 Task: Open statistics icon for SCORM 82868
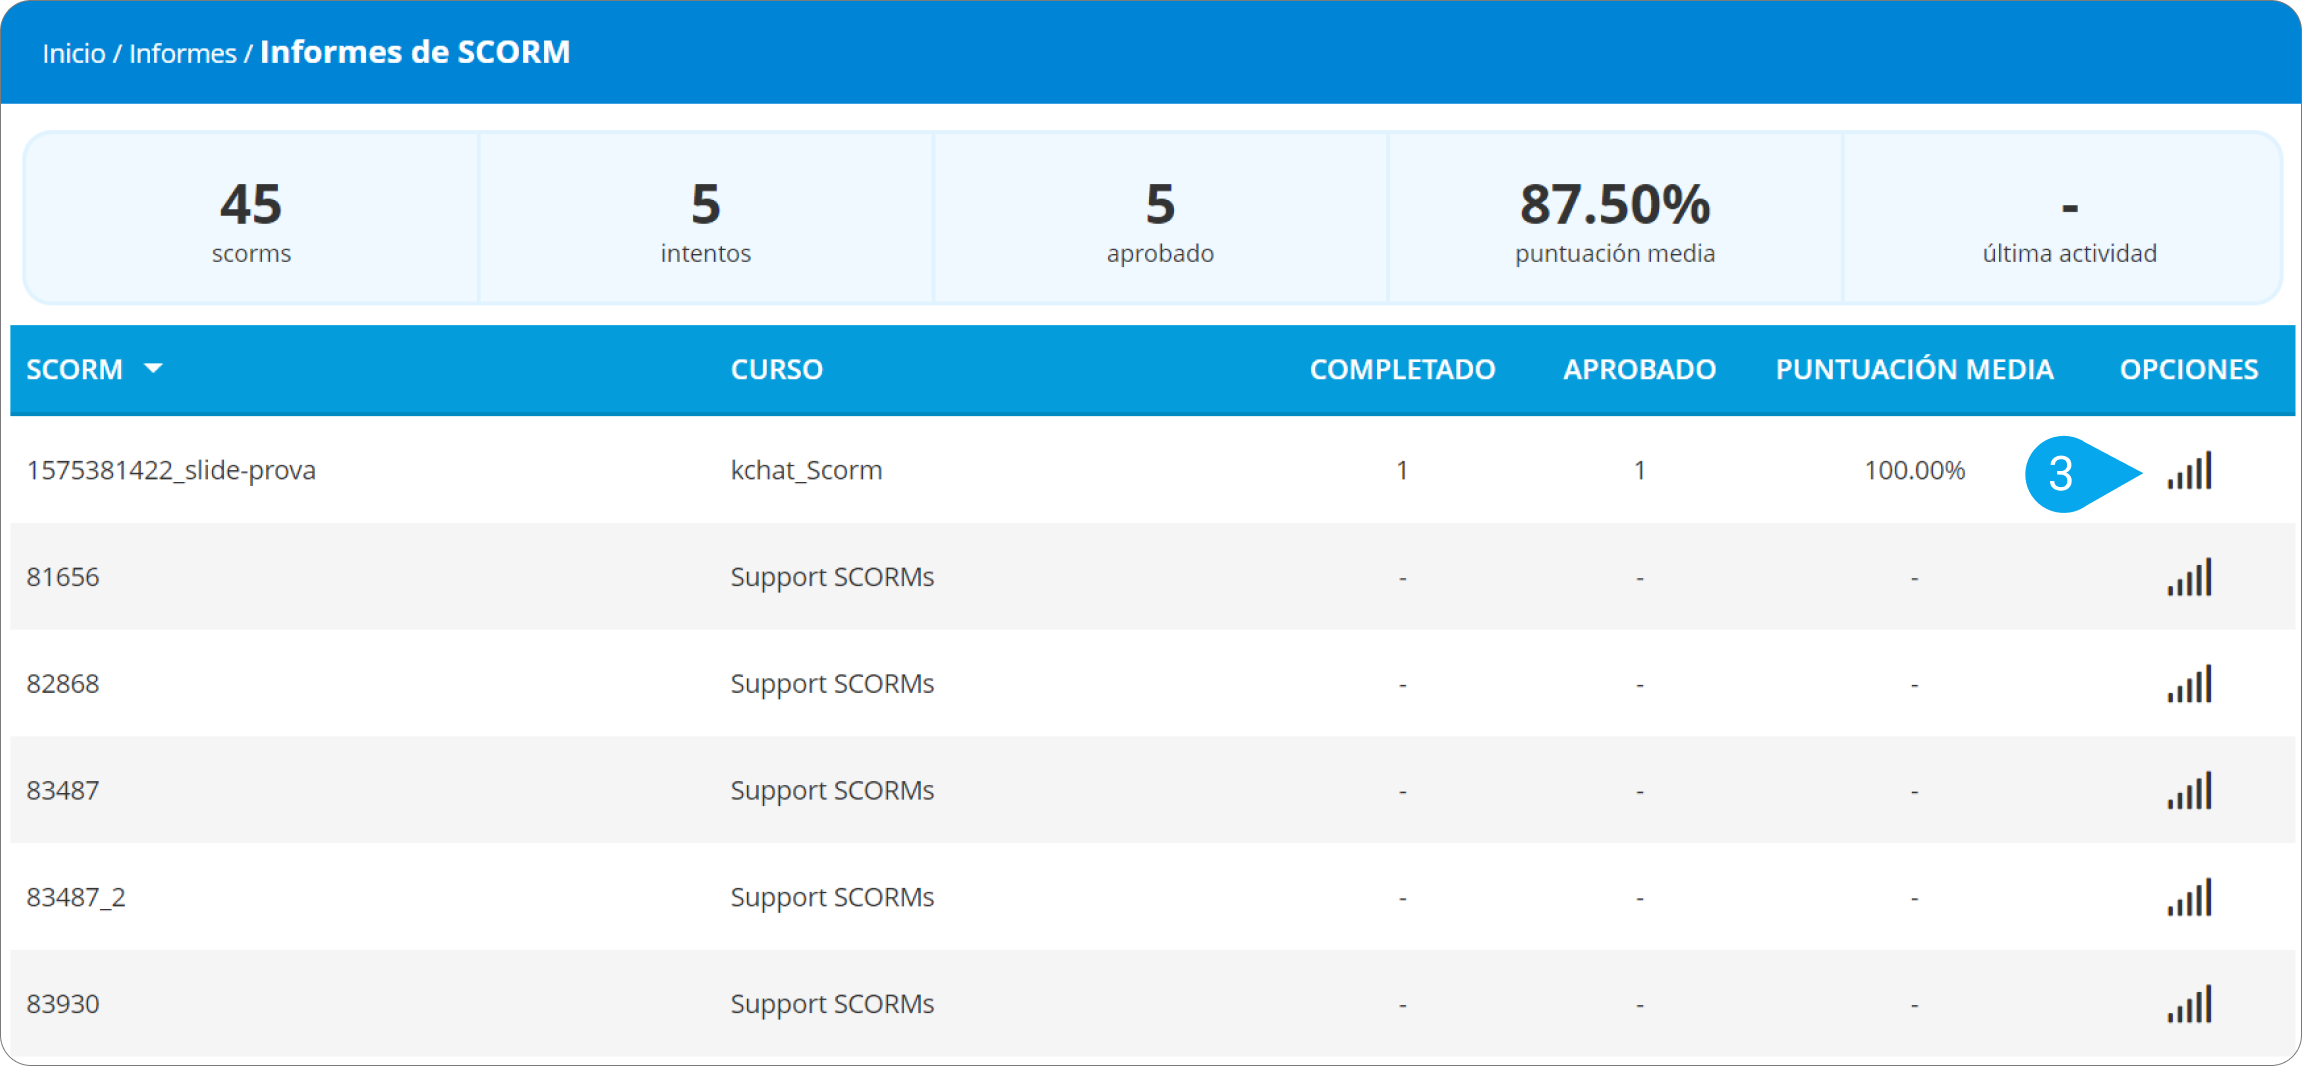coord(2189,685)
